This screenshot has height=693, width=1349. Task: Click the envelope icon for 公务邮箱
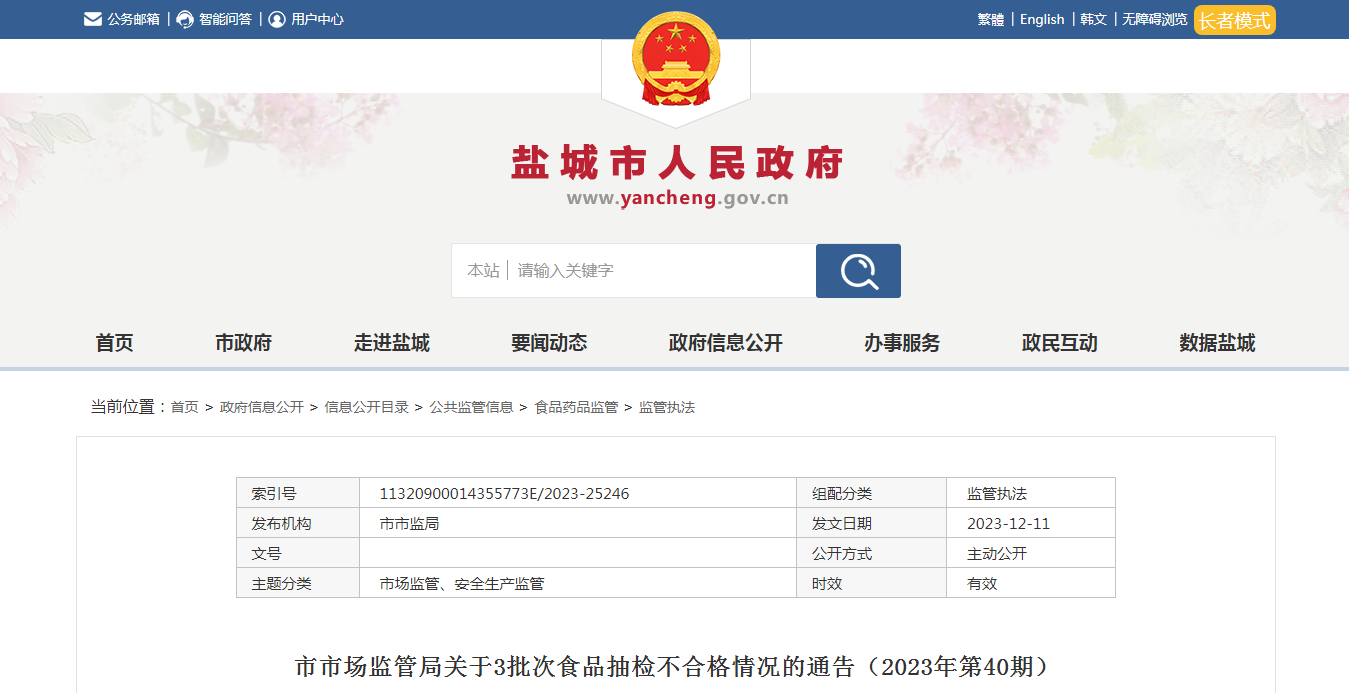[93, 19]
